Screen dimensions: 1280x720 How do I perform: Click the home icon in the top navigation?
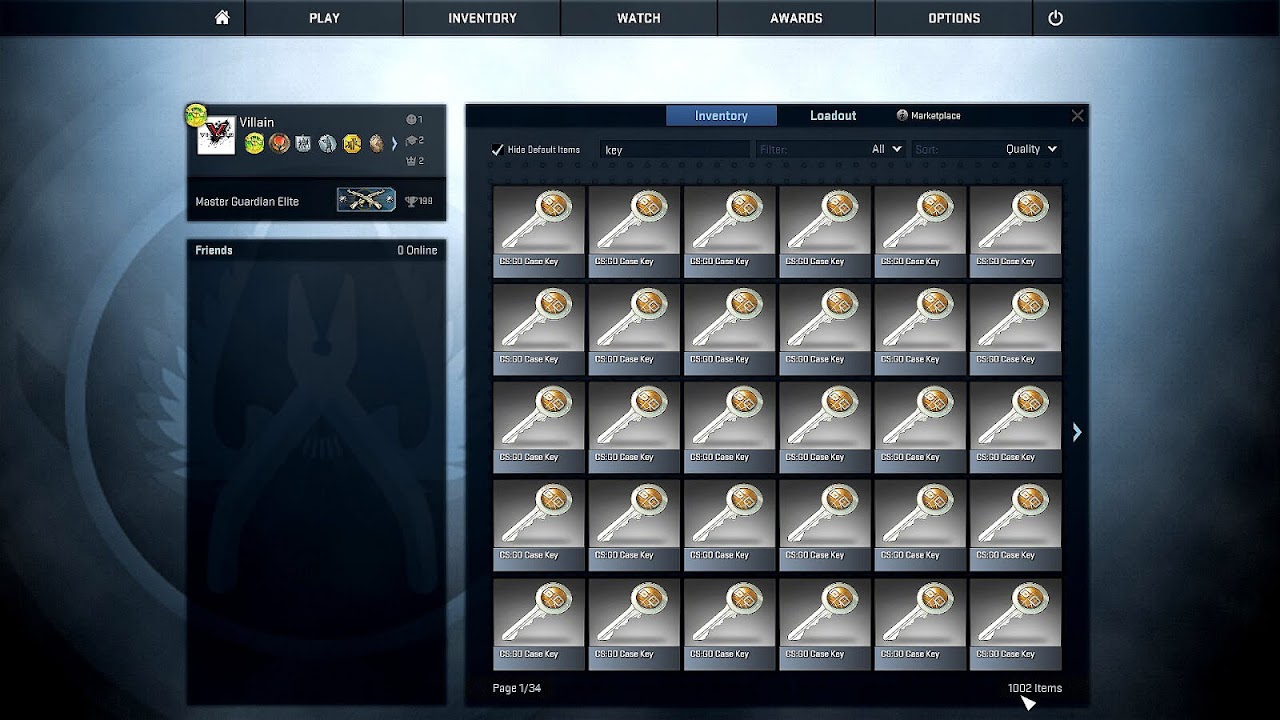[x=222, y=17]
